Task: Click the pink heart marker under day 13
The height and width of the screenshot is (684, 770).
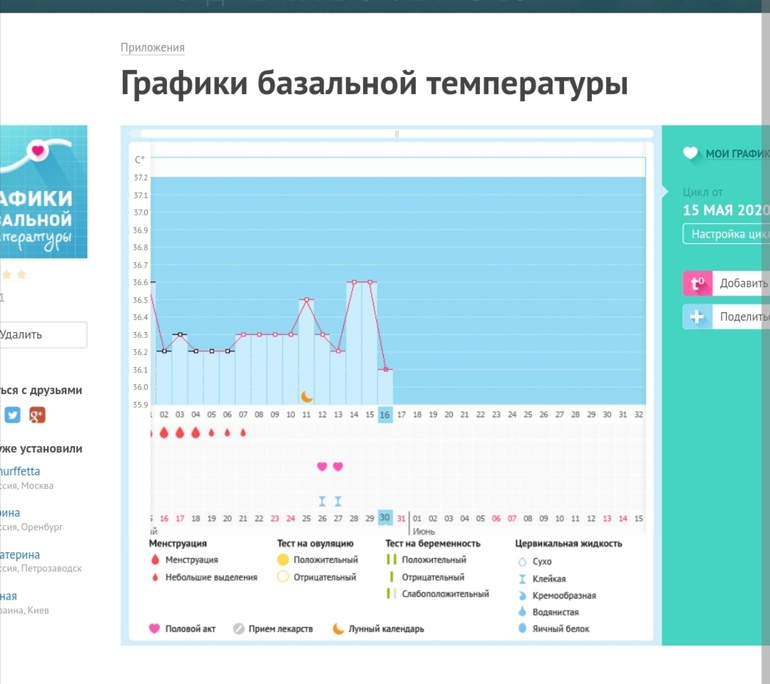Action: (338, 467)
